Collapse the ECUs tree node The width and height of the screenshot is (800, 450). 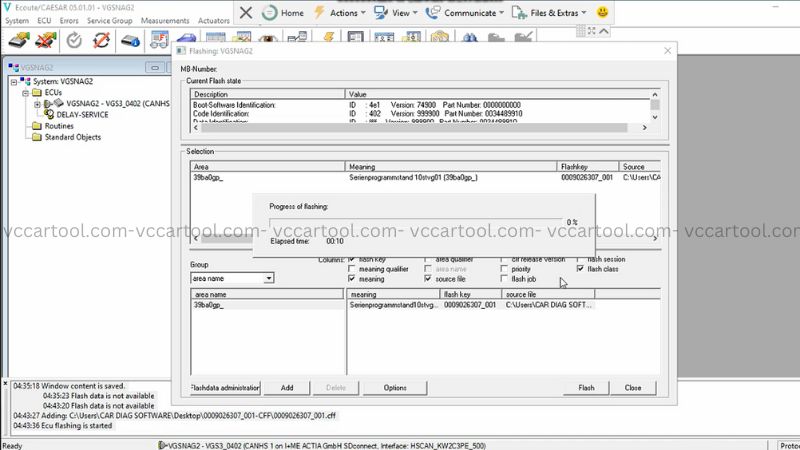click(x=25, y=93)
